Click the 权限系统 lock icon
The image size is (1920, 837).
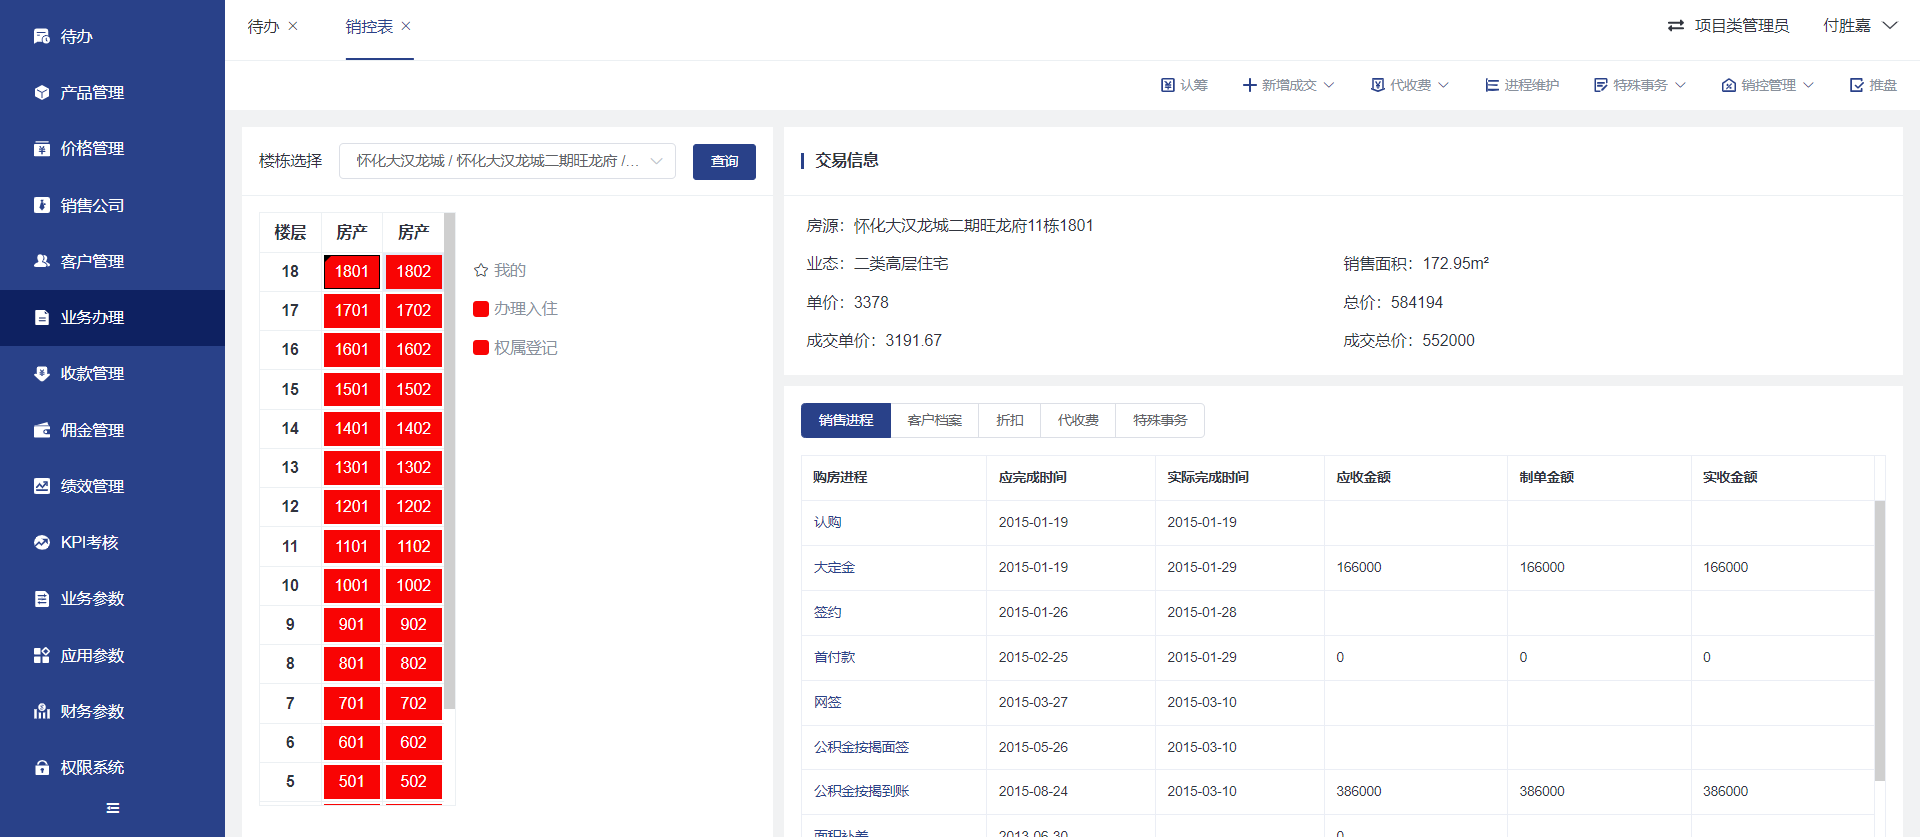42,767
